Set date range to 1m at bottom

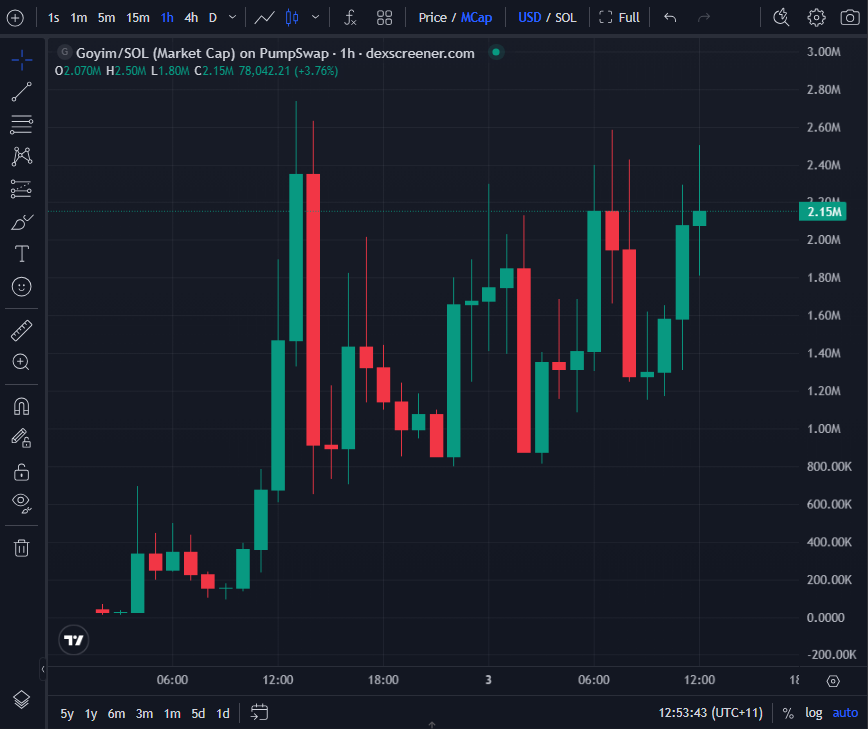point(172,714)
